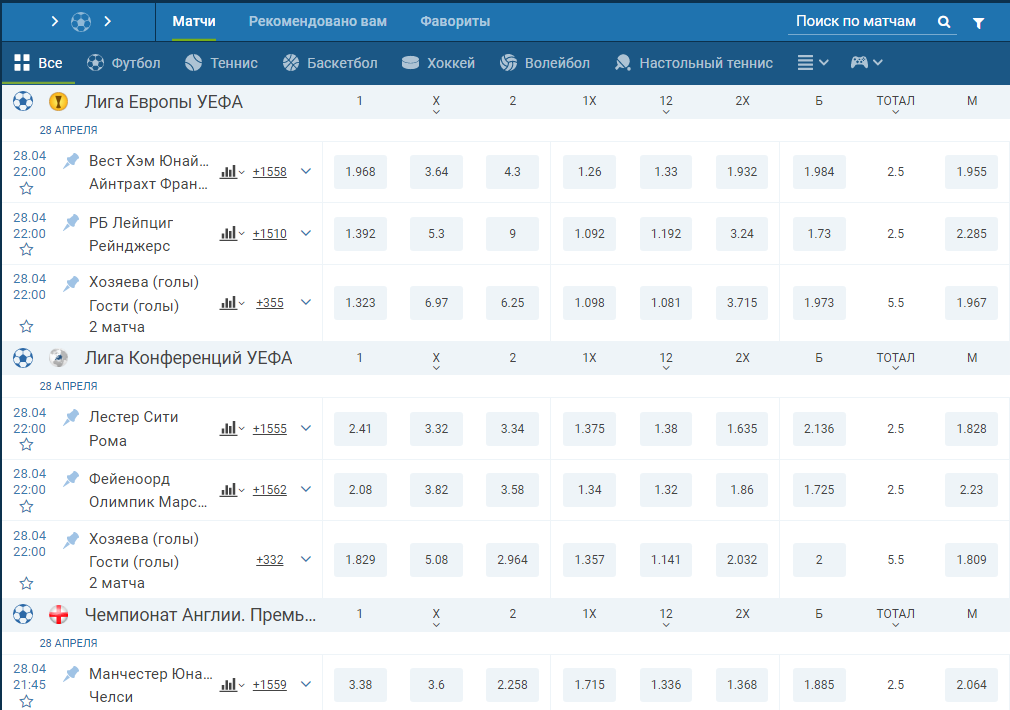Open +1510 extra markets link
Screen dimensions: 1010x710
270,234
